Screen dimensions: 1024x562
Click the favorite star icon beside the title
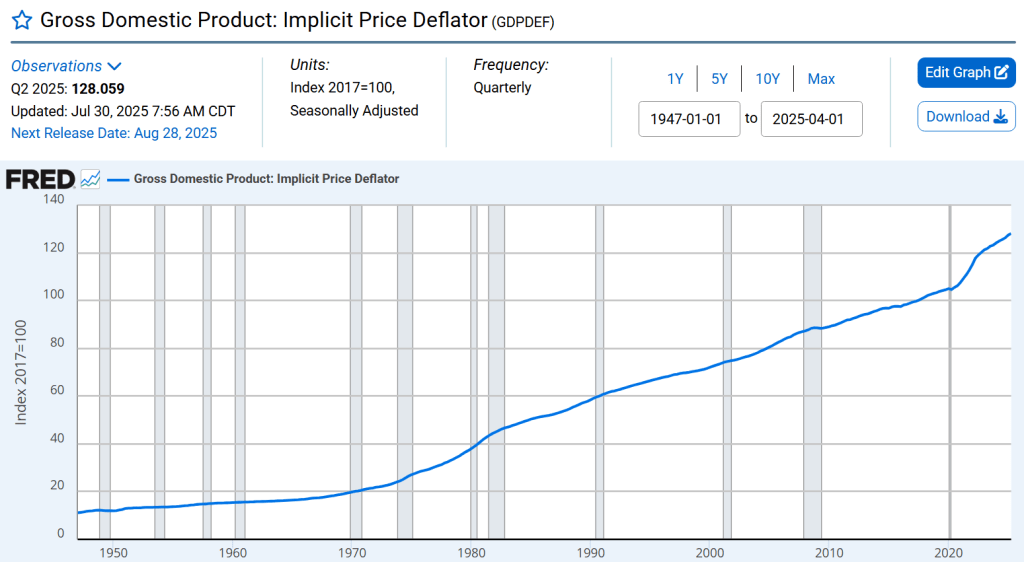[x=21, y=20]
